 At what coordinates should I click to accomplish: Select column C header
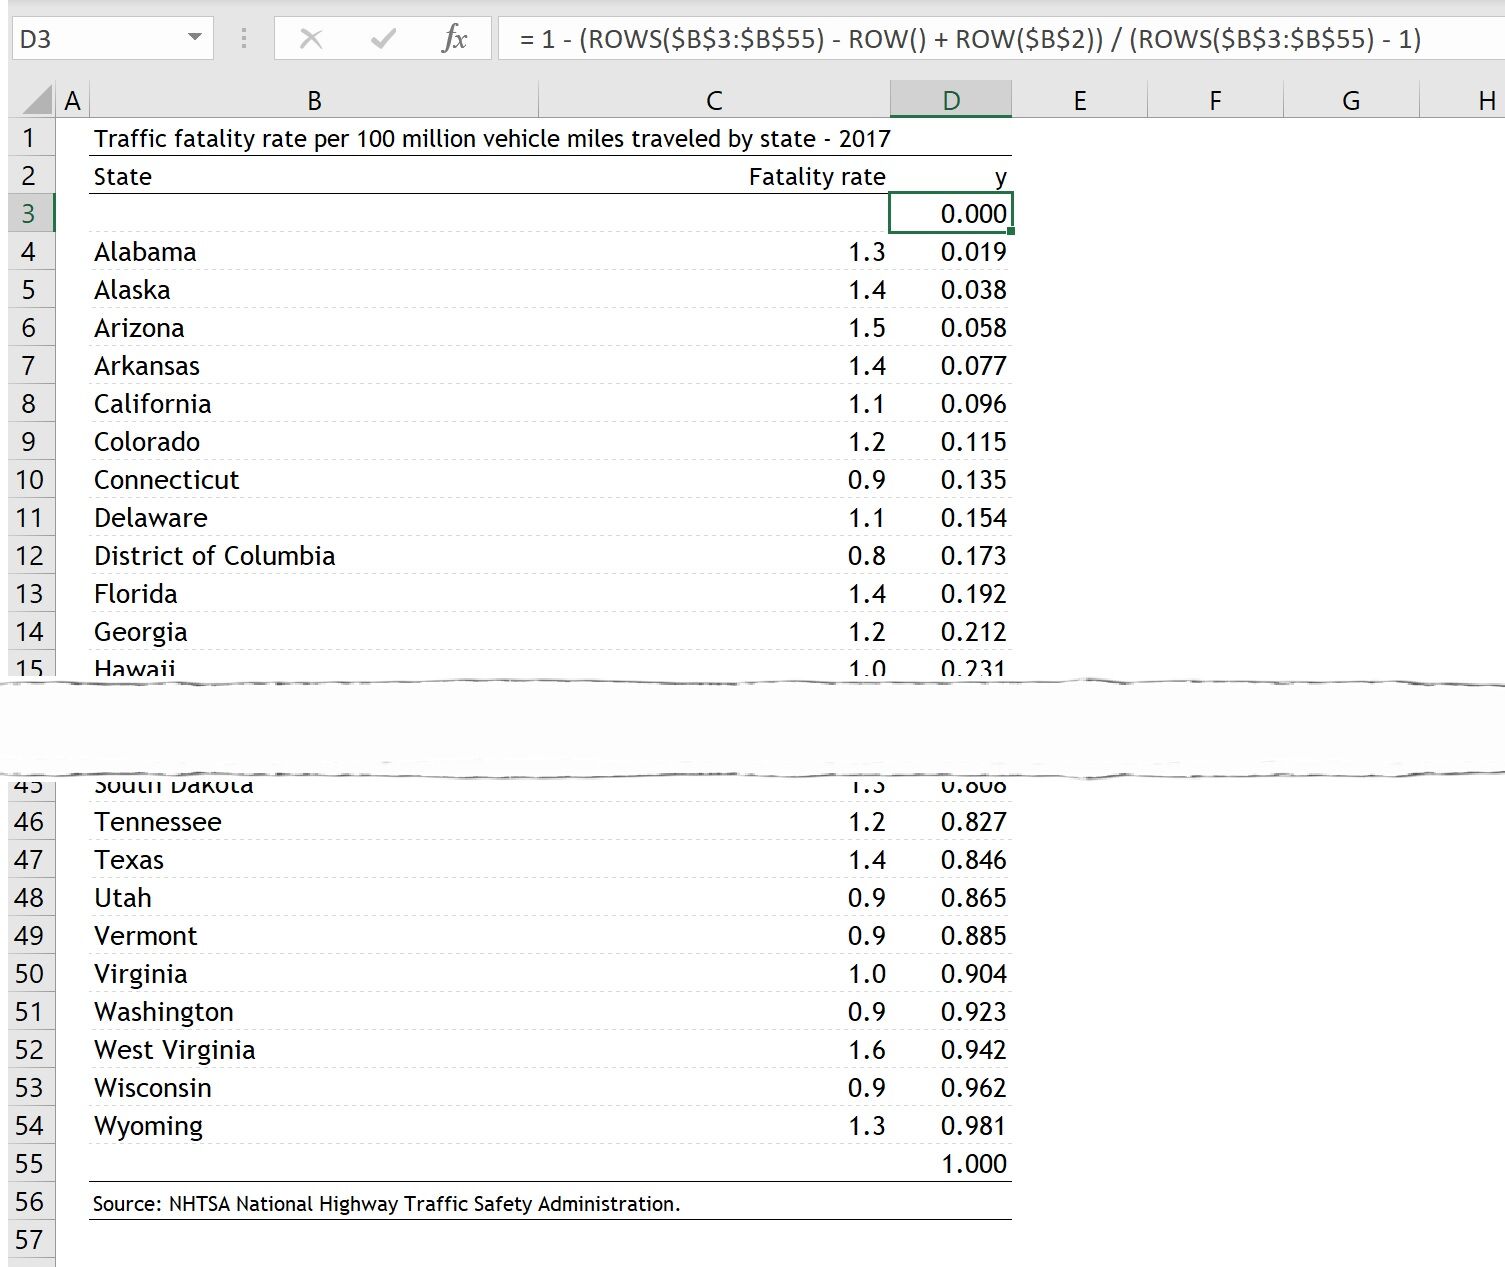tap(714, 100)
